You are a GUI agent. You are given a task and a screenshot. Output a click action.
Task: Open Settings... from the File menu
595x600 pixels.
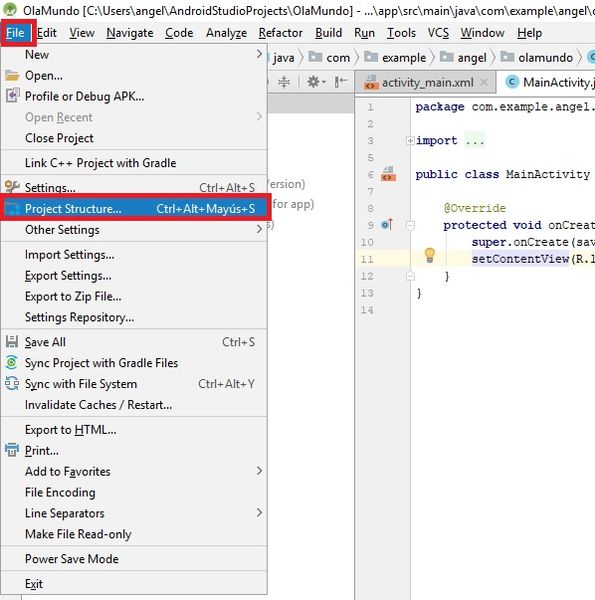coord(134,188)
